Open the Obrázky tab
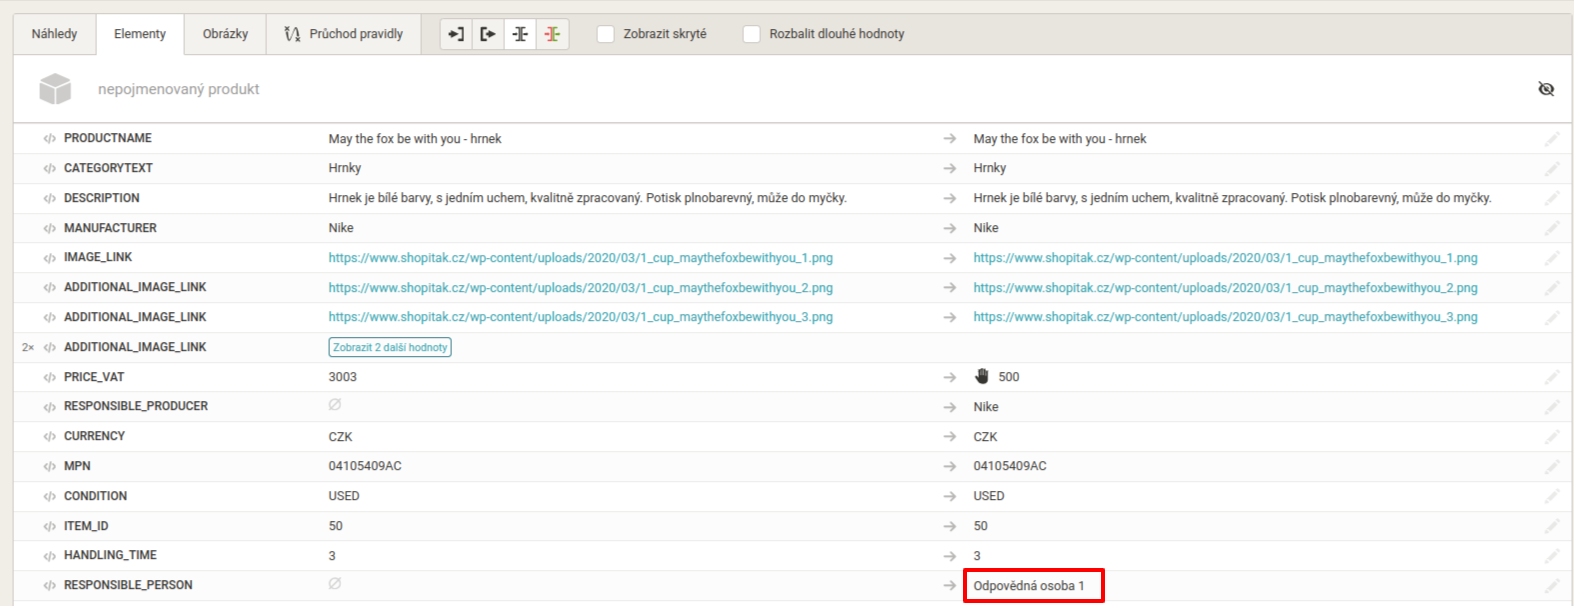This screenshot has height=606, width=1574. coord(225,34)
